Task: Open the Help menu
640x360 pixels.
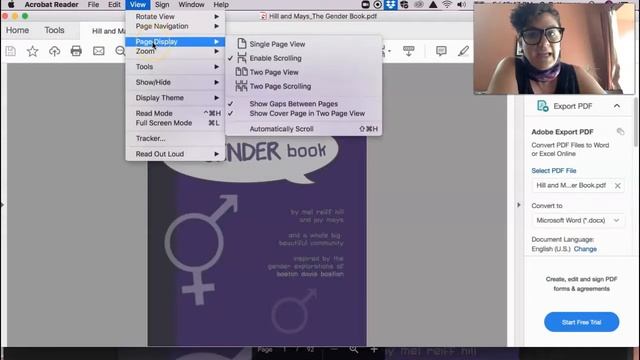Action: (221, 4)
